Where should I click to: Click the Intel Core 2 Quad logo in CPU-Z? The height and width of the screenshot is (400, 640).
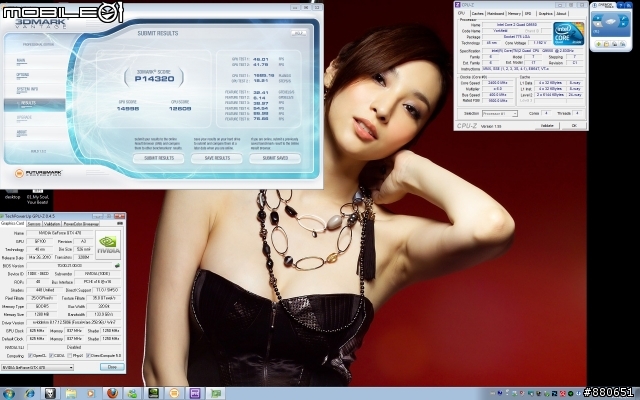[569, 33]
